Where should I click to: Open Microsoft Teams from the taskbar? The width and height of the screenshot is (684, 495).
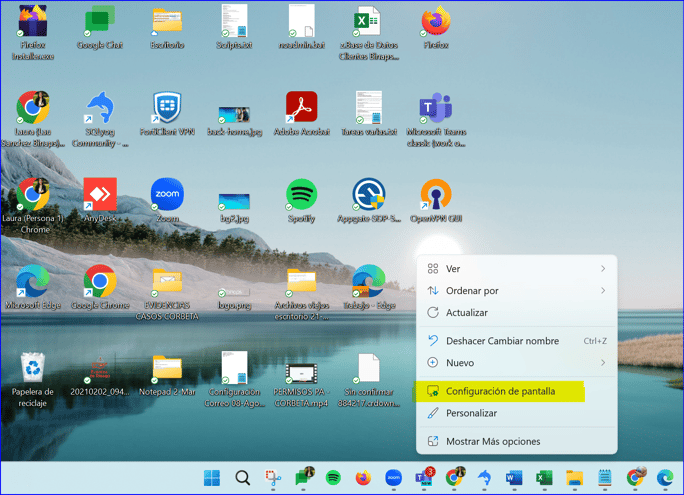424,477
